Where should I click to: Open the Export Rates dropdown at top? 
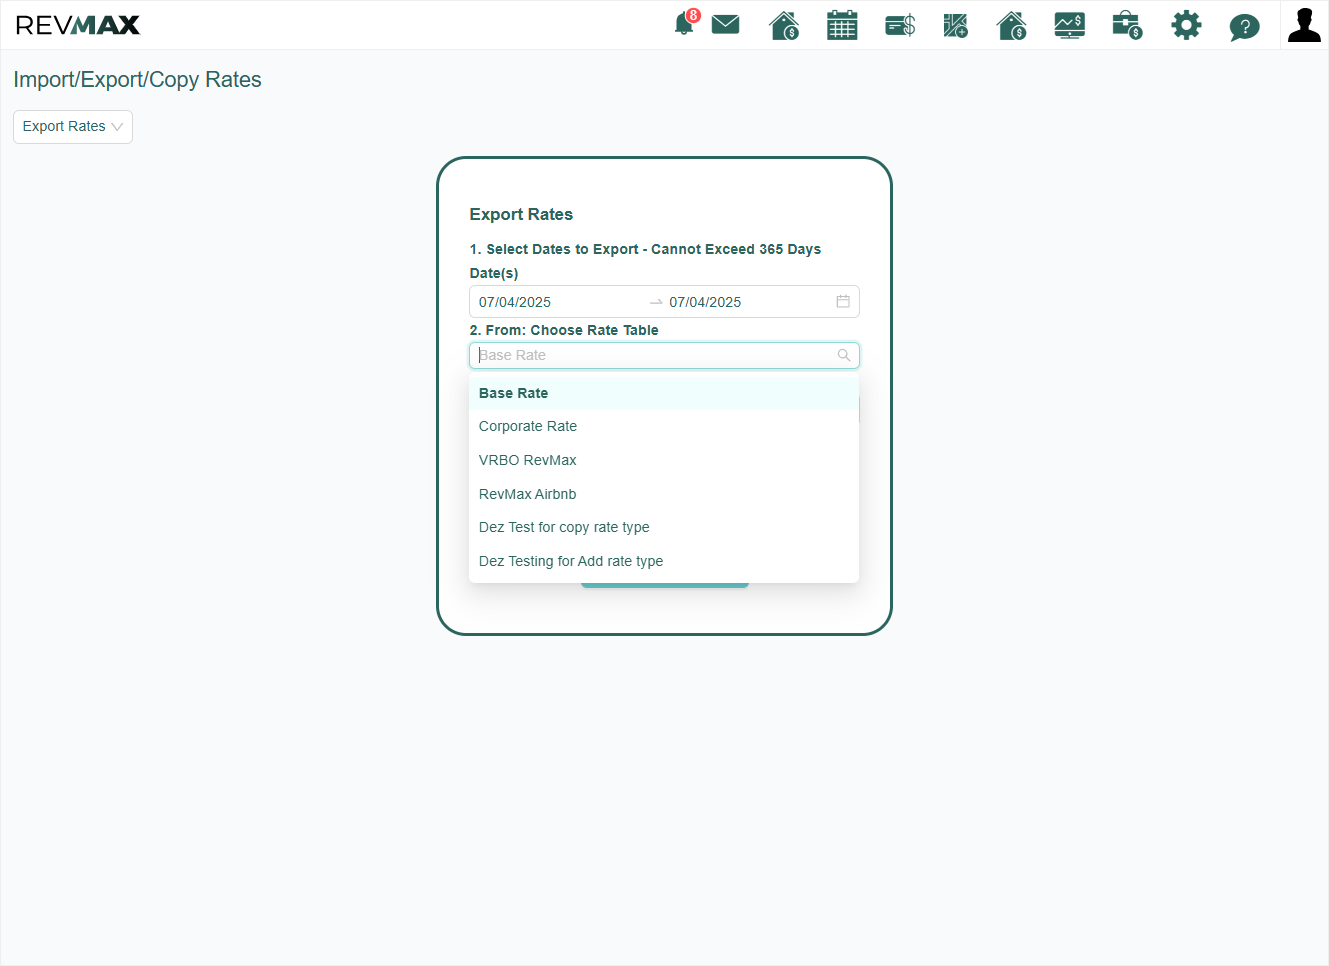pos(73,127)
